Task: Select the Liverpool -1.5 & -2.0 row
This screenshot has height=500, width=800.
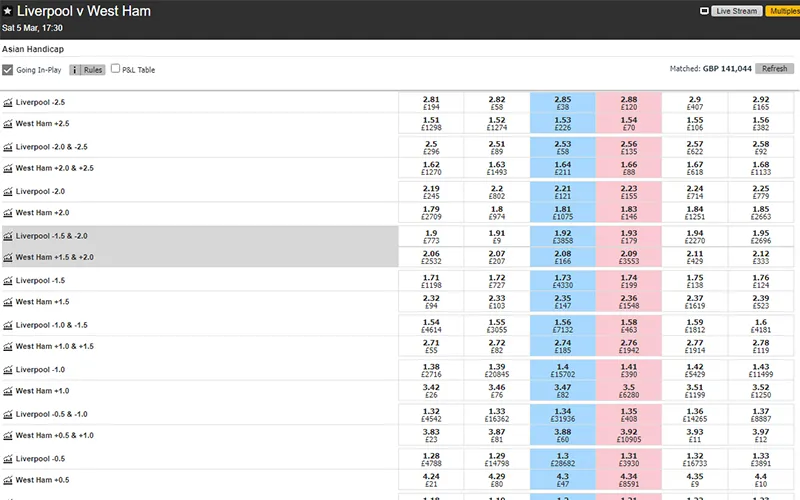Action: tap(200, 236)
